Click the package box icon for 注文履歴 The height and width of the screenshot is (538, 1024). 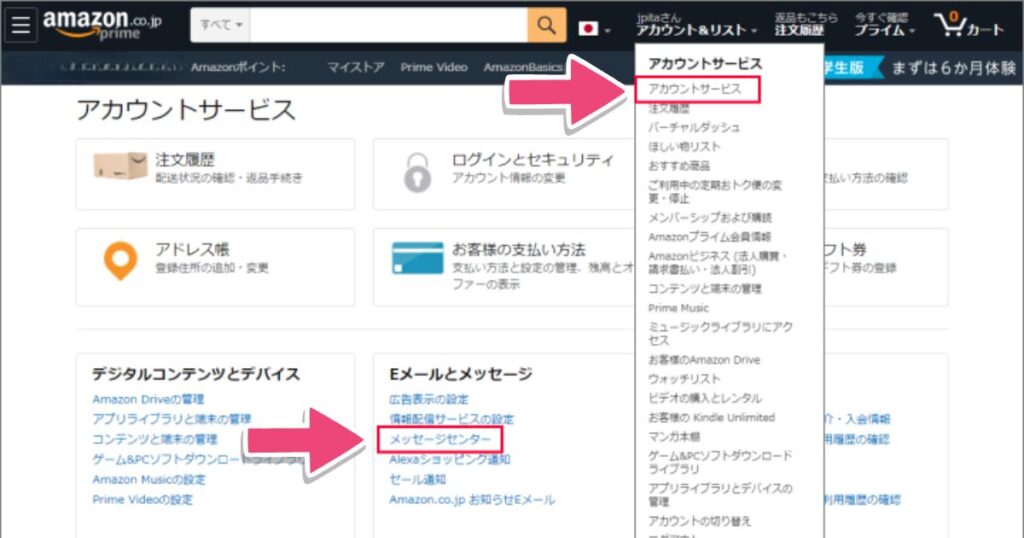click(120, 166)
